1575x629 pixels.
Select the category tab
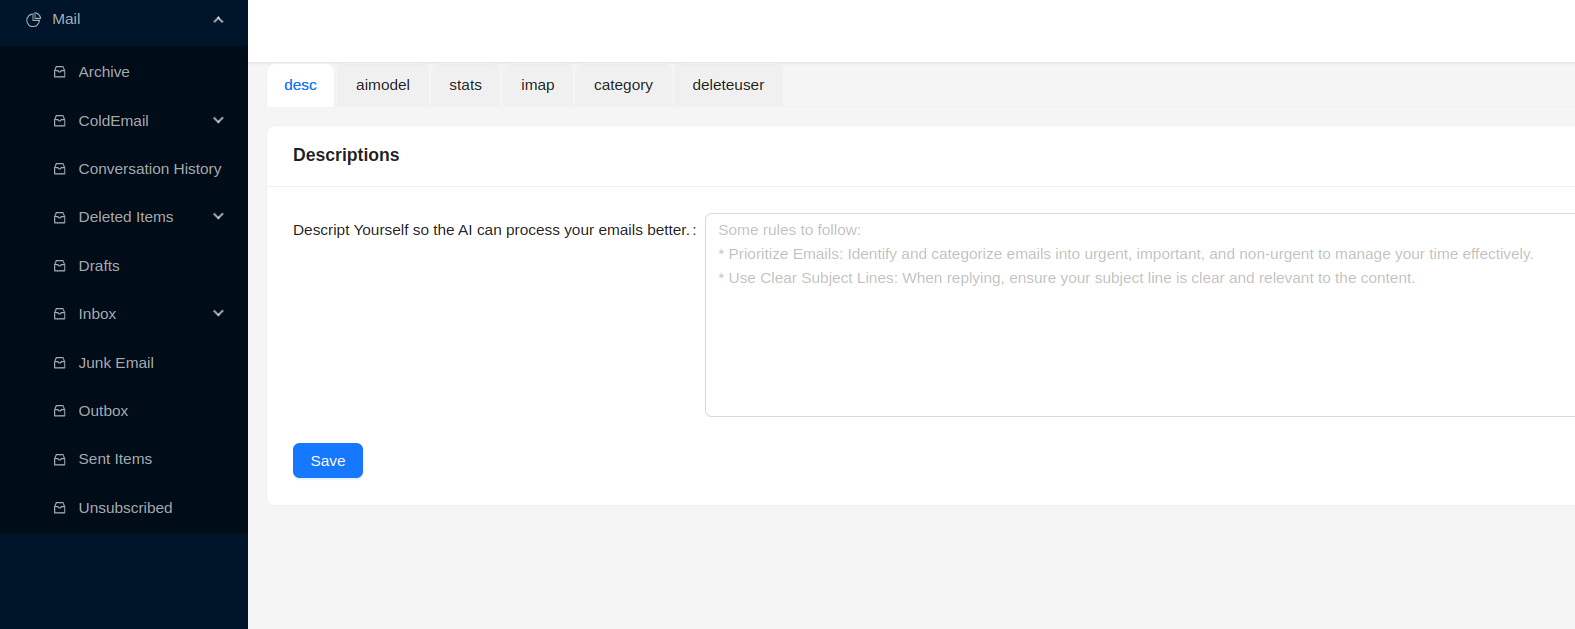pos(623,85)
